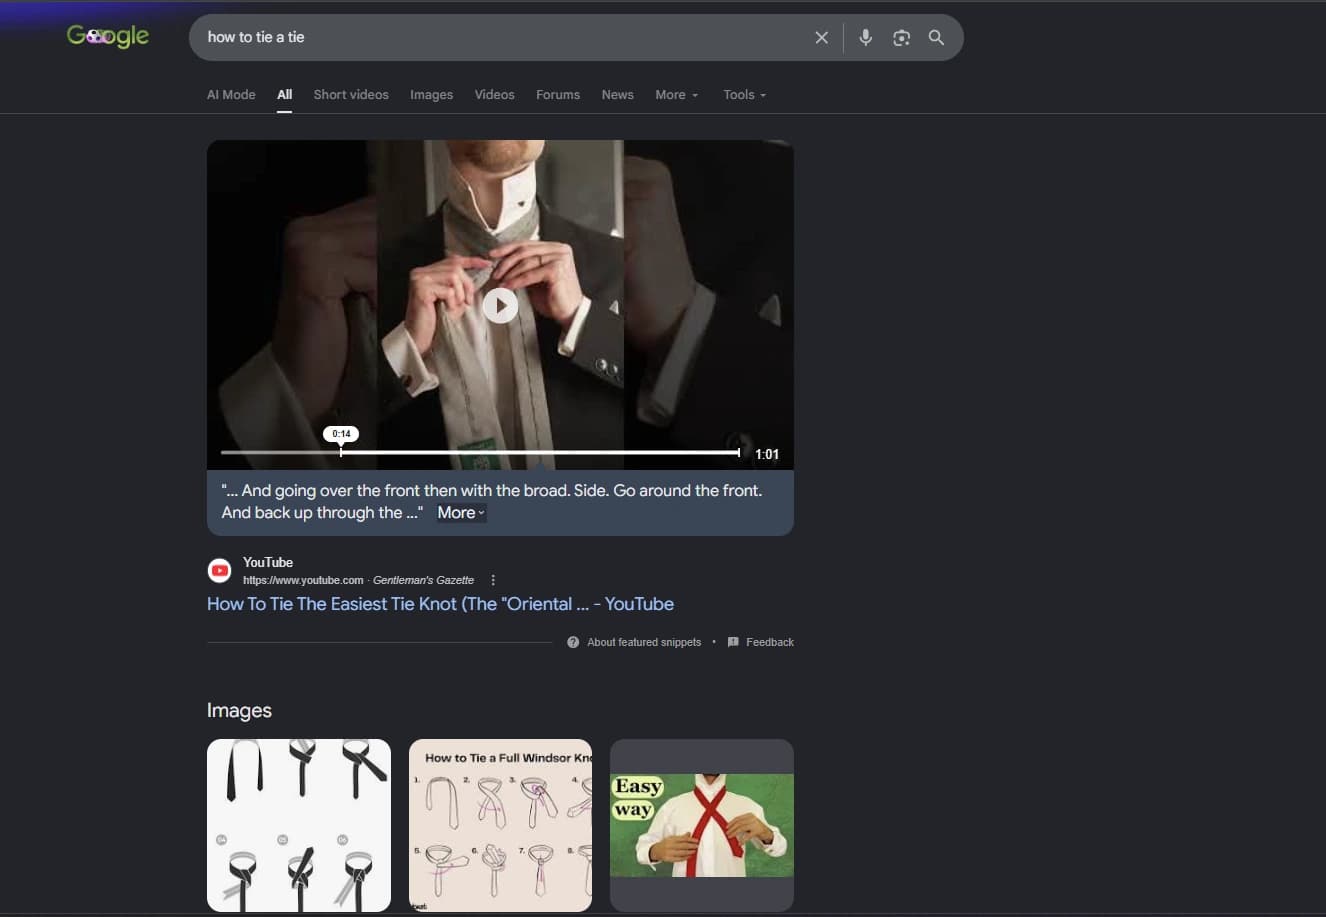The width and height of the screenshot is (1326, 917).
Task: Open the Forums tab
Action: point(558,95)
